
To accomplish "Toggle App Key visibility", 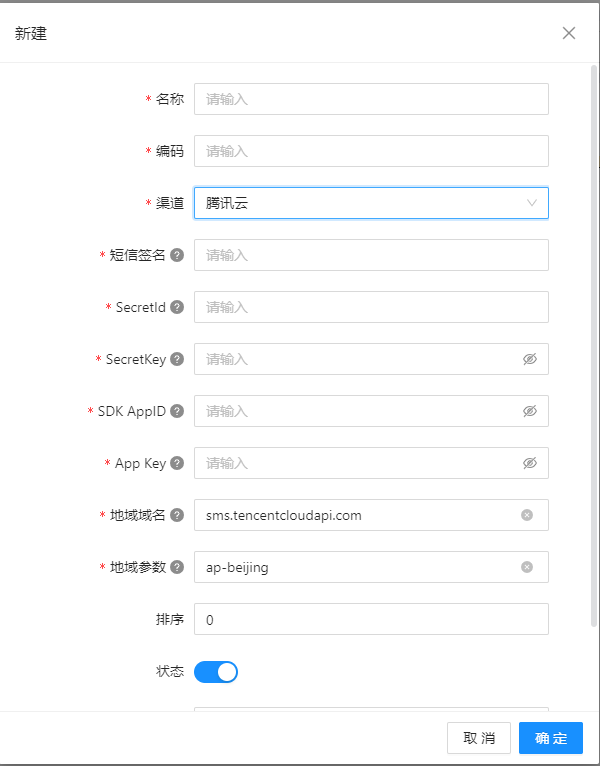I will [x=530, y=463].
